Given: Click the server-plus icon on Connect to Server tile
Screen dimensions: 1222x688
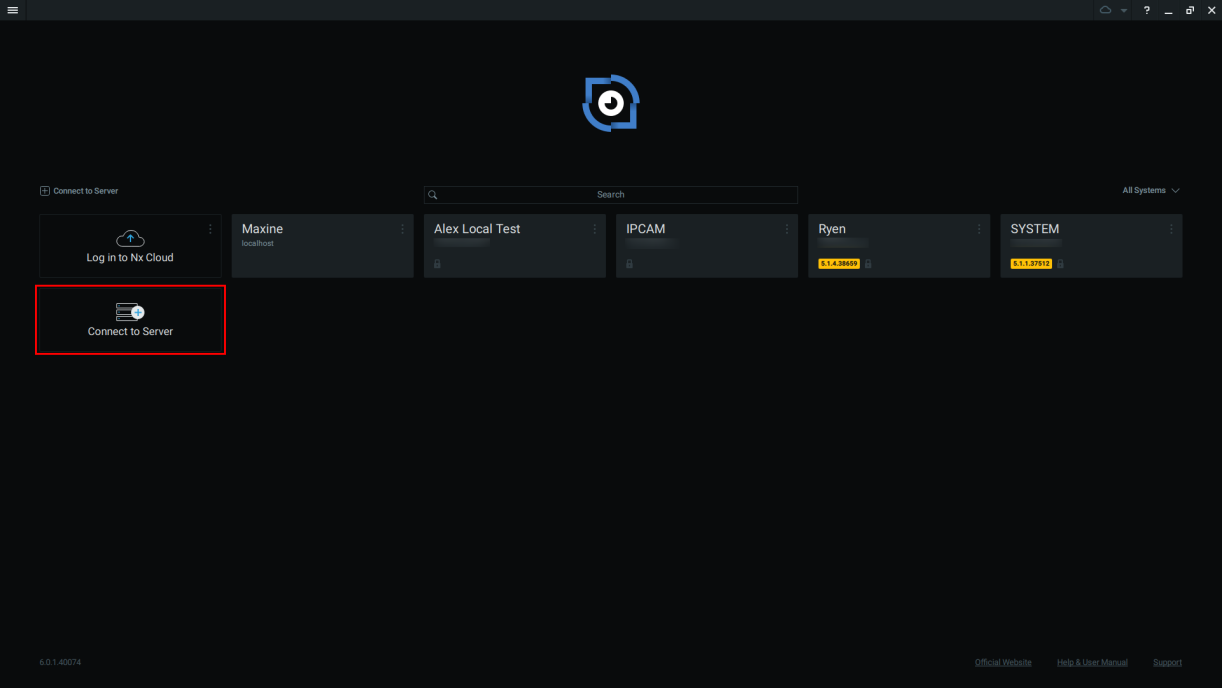Looking at the screenshot, I should [130, 312].
